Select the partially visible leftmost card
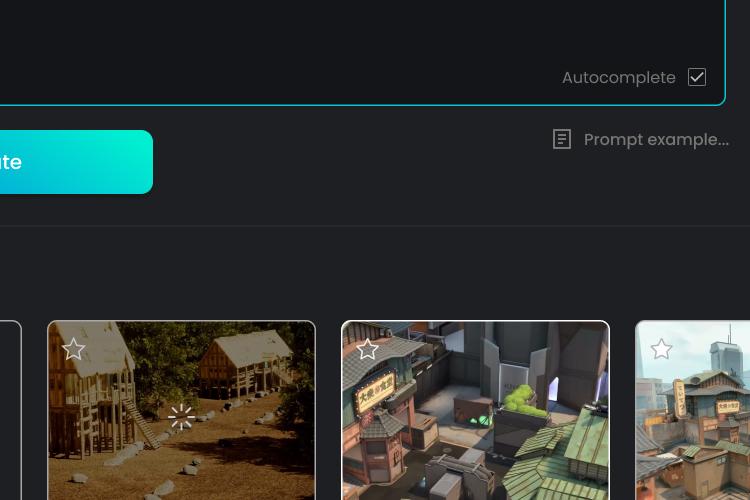The image size is (750, 500). pos(11,411)
